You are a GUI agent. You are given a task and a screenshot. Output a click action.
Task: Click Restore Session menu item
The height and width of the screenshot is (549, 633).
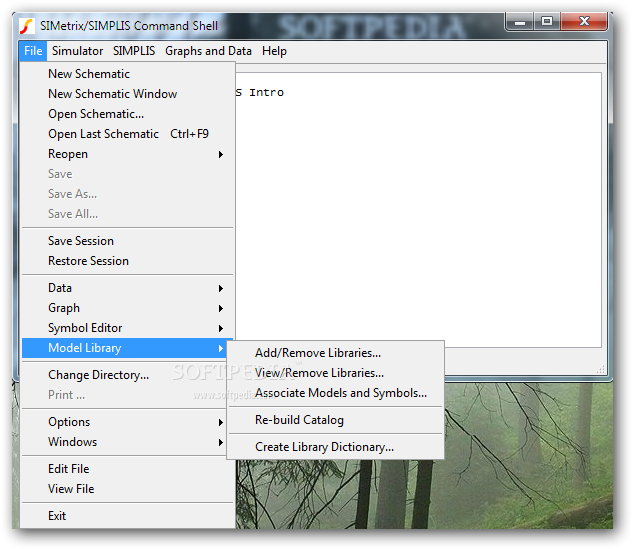[x=128, y=261]
